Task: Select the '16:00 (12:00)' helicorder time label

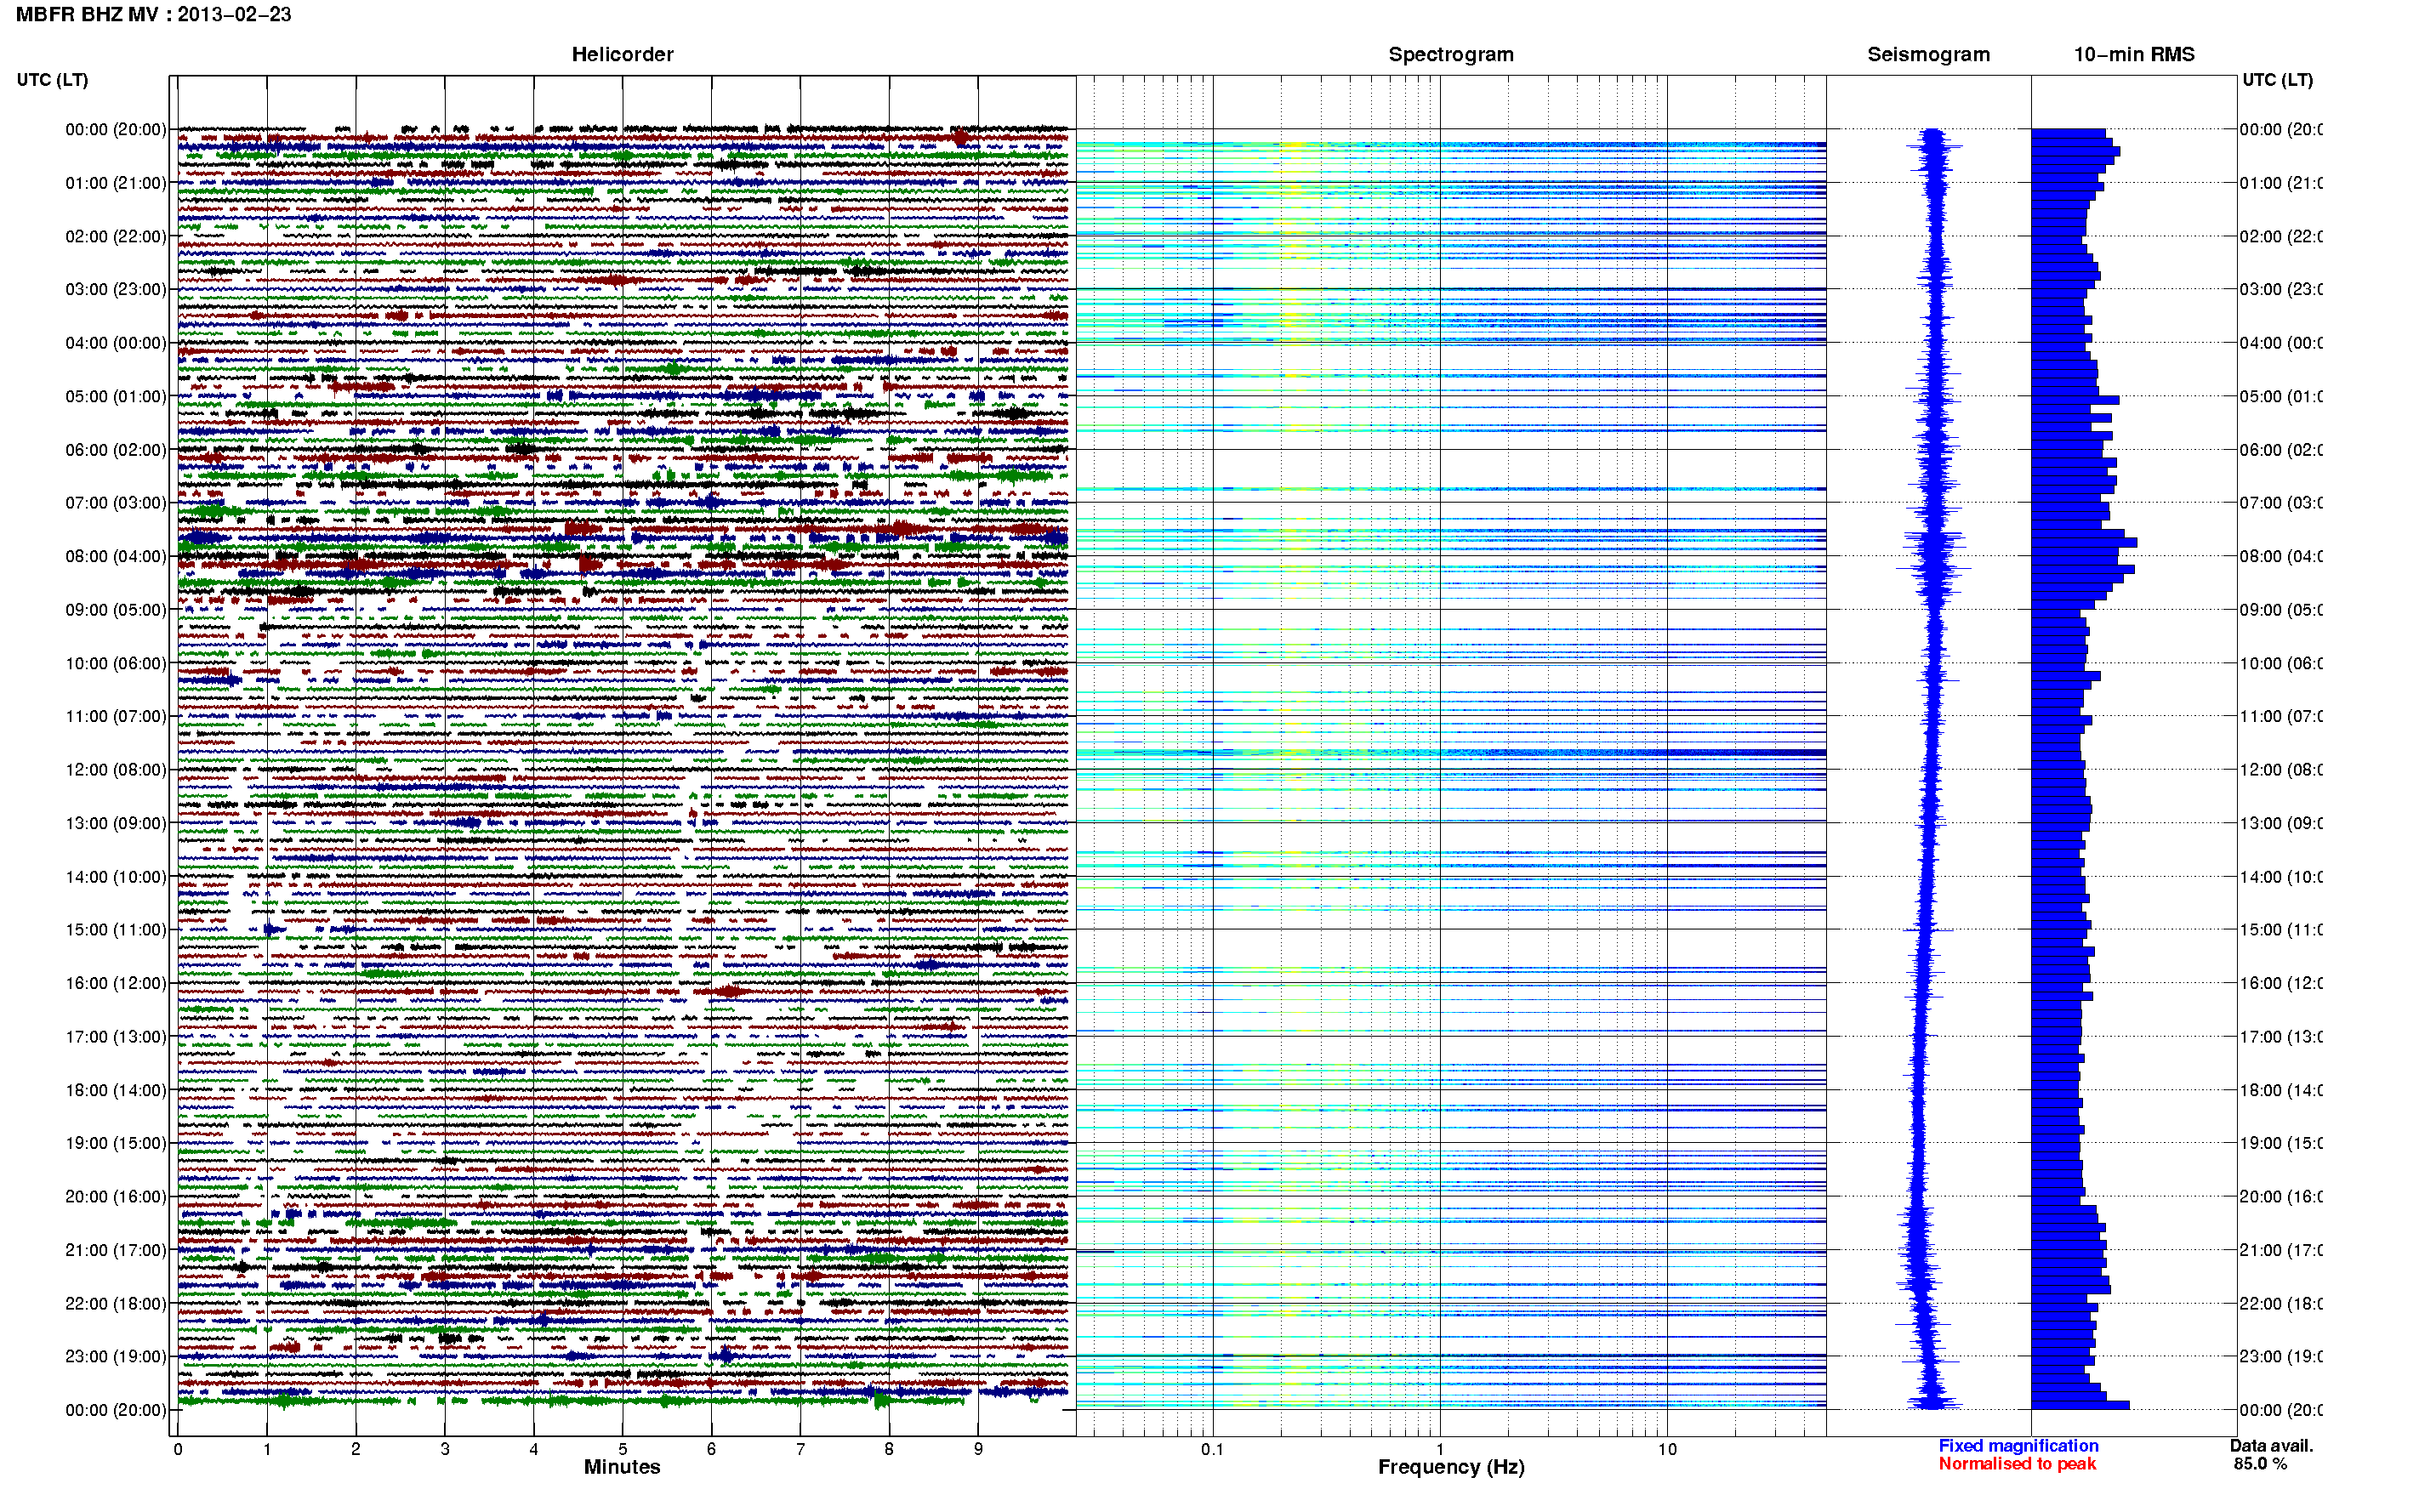Action: pos(116,984)
